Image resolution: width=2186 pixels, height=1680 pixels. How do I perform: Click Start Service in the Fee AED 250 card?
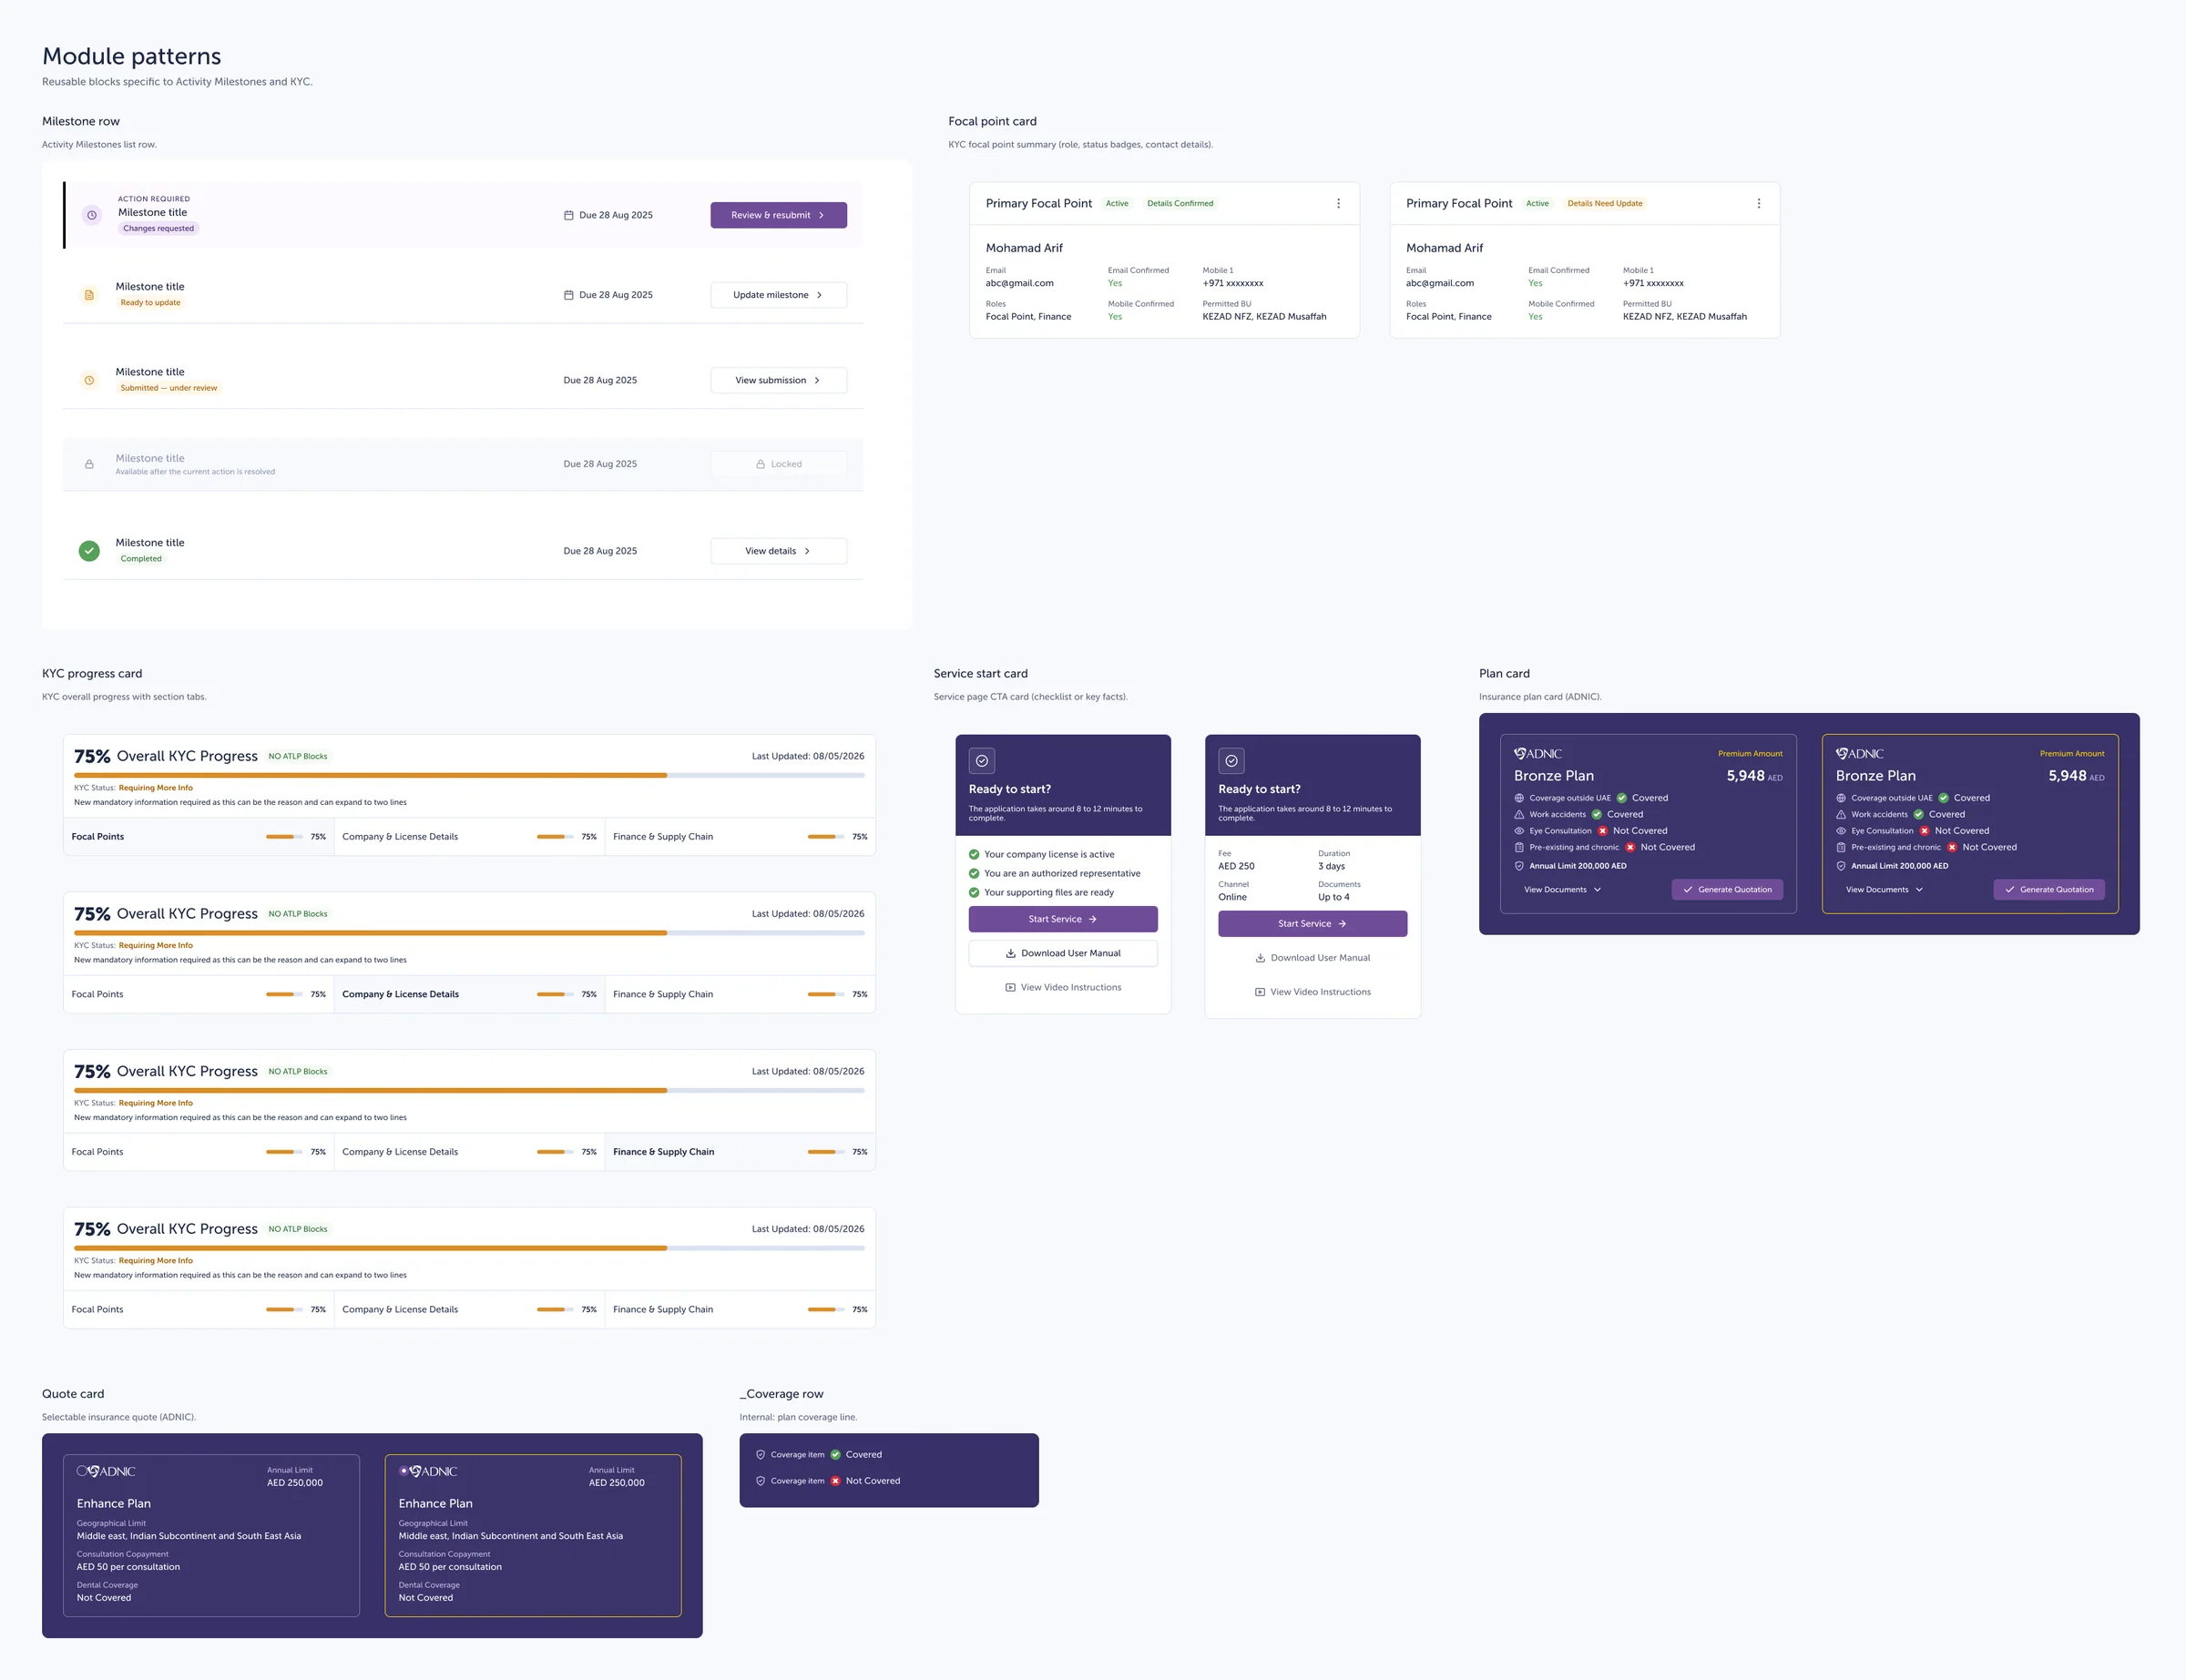click(x=1312, y=924)
